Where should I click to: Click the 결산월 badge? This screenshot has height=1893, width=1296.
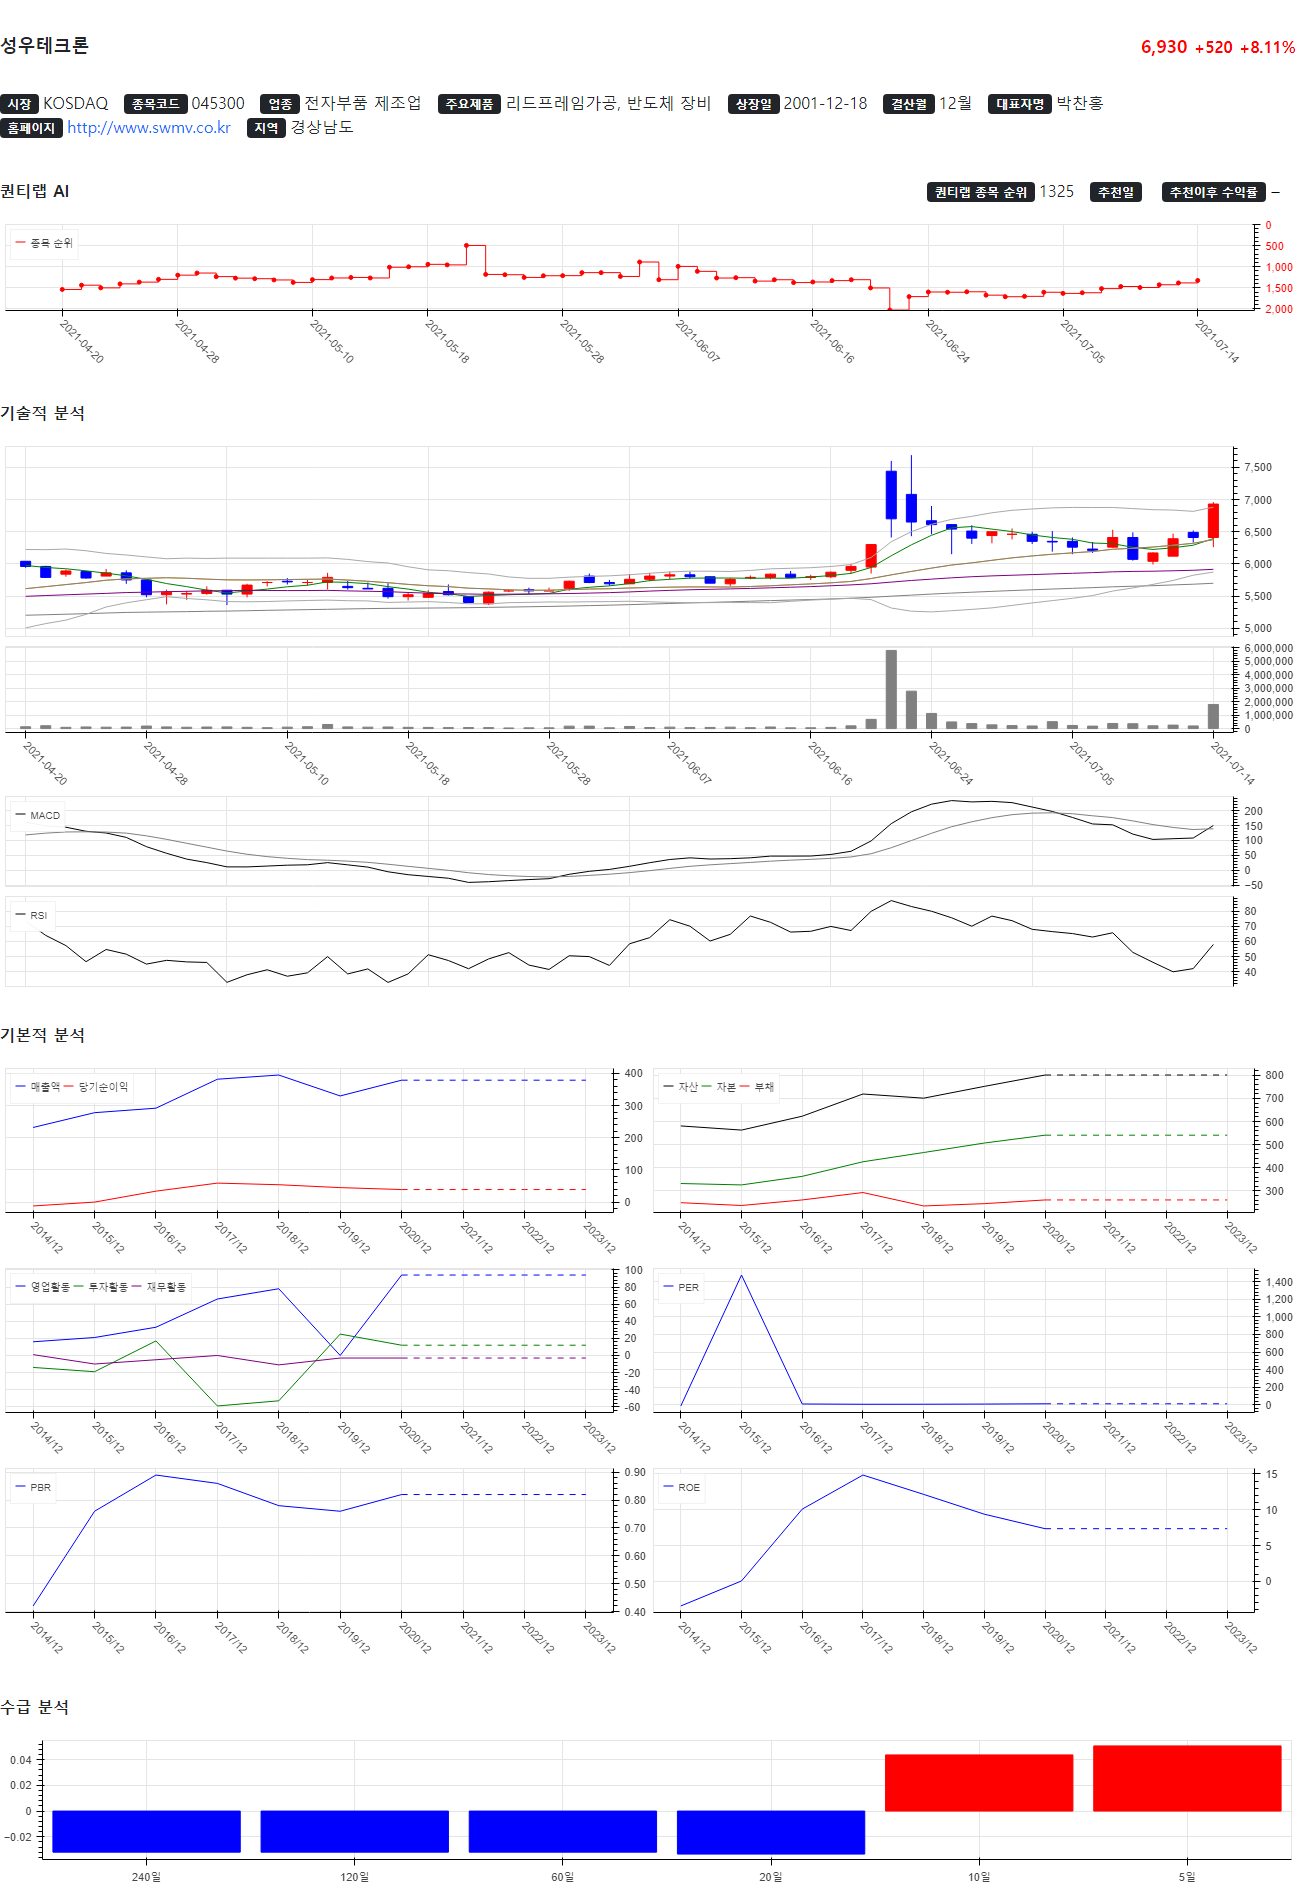(x=909, y=104)
